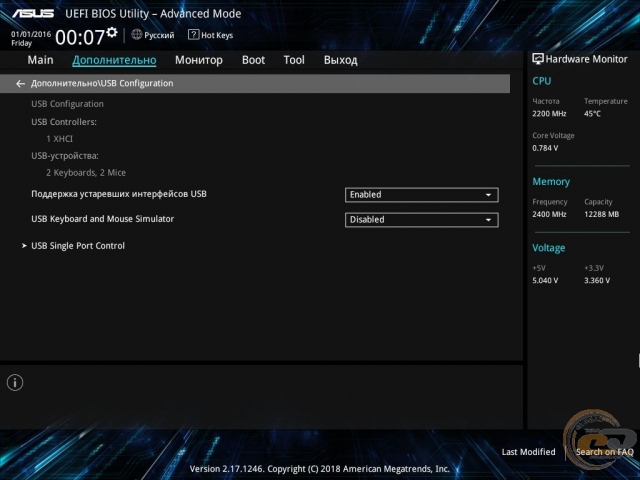Click the '1 XHCI' text
The image size is (640, 480).
(60, 139)
